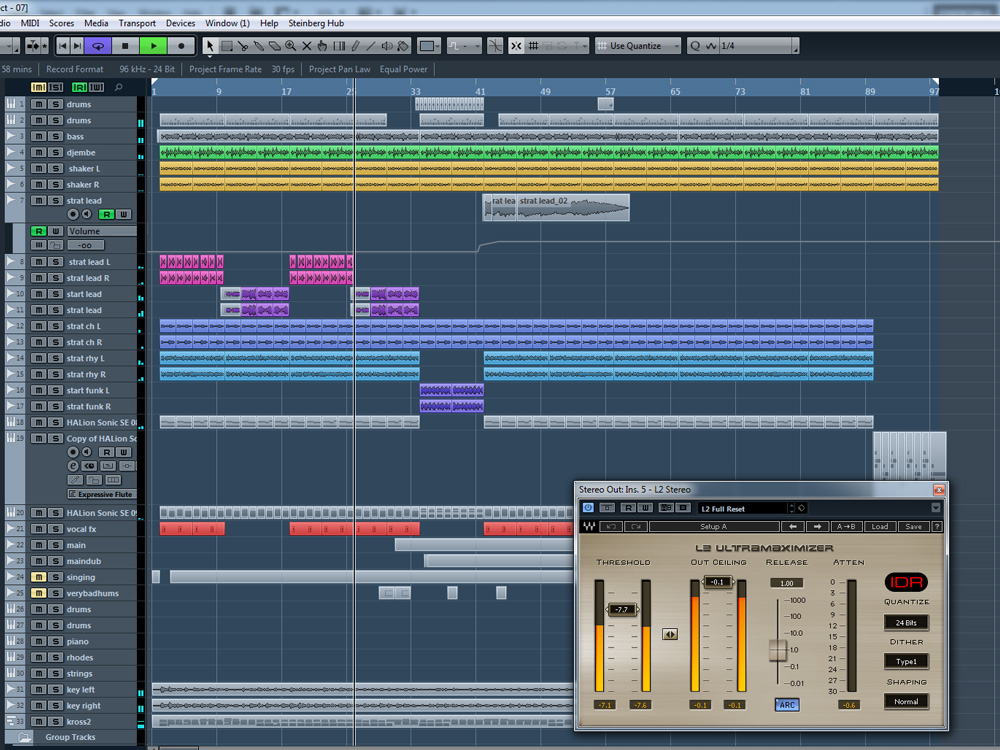Pick the Zoom magnifier tool
This screenshot has height=750, width=1000.
[291, 46]
